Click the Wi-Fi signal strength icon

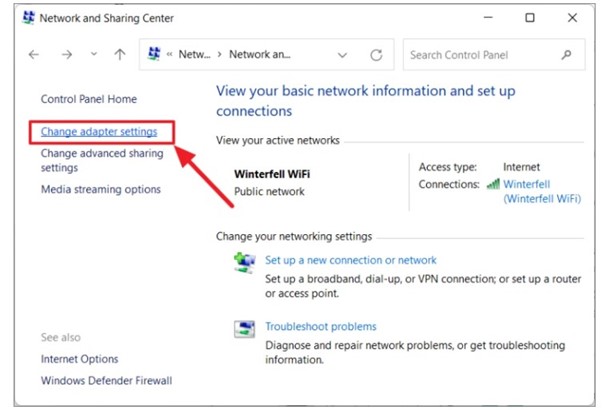click(x=493, y=184)
